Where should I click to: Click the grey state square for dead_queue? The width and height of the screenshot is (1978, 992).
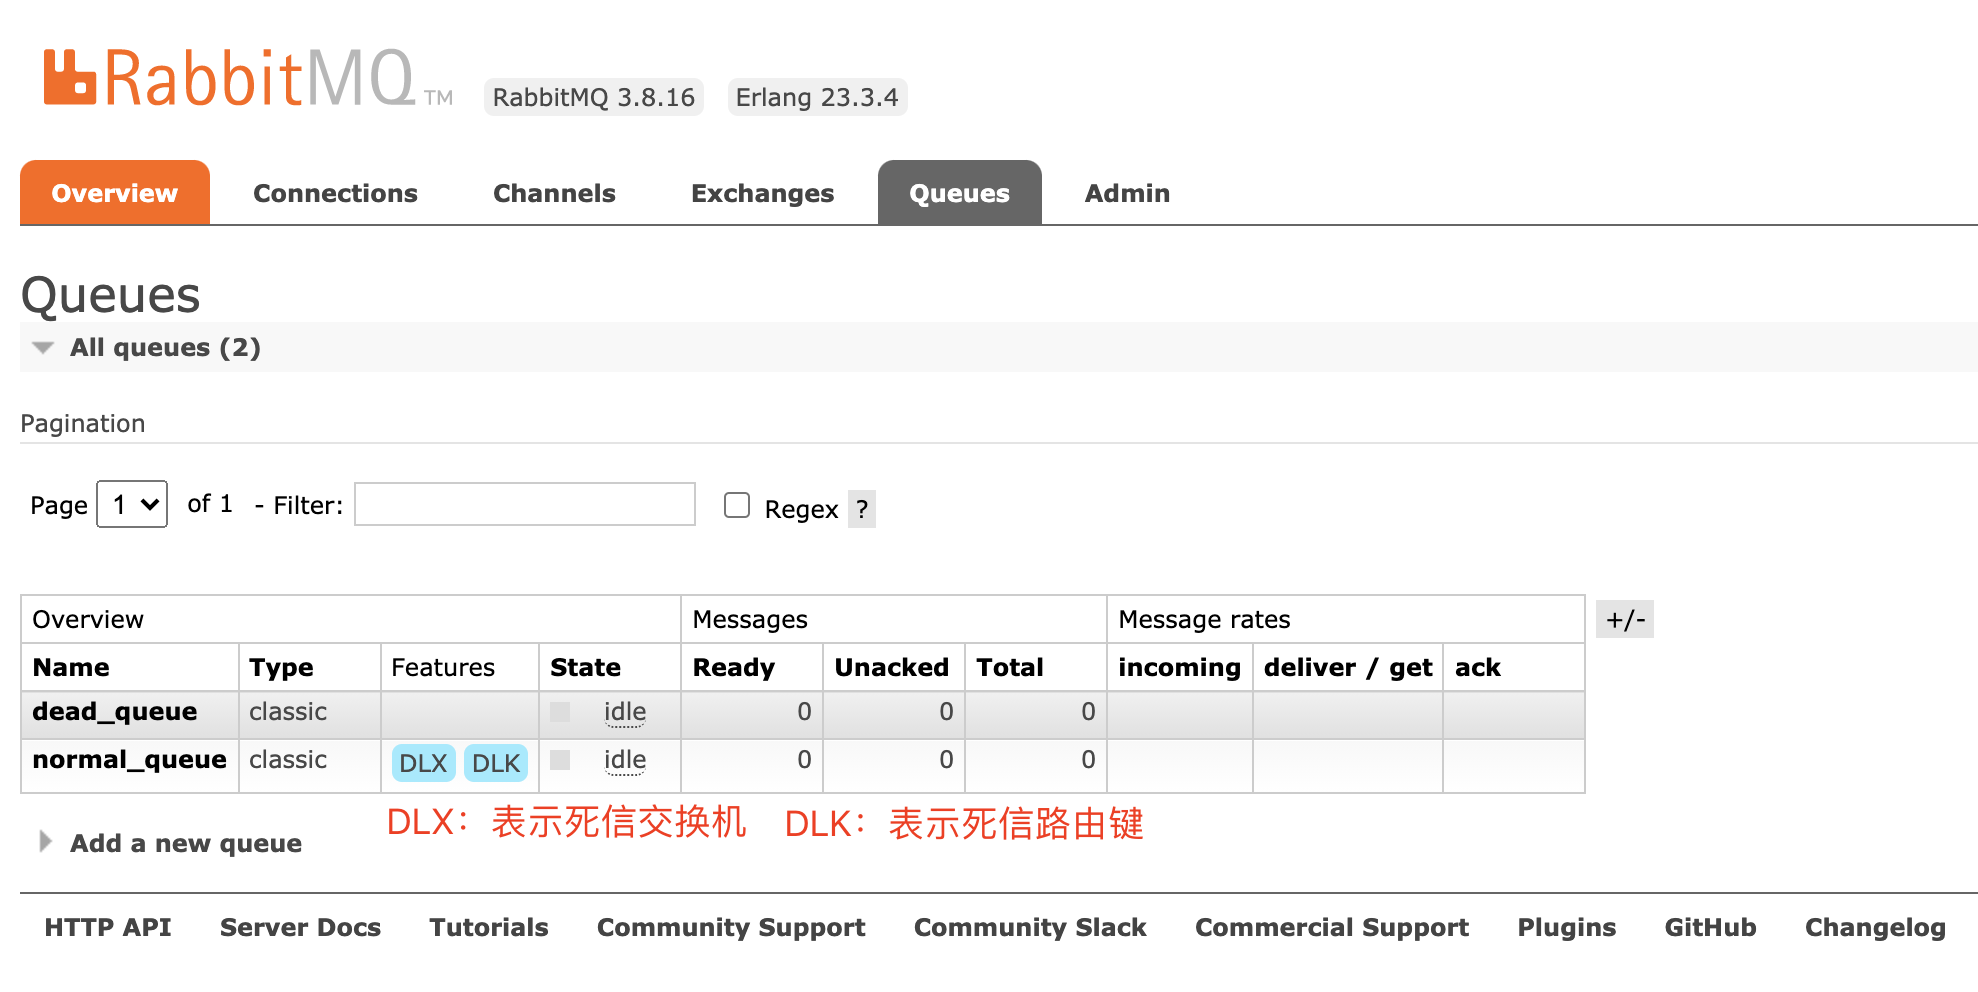560,711
